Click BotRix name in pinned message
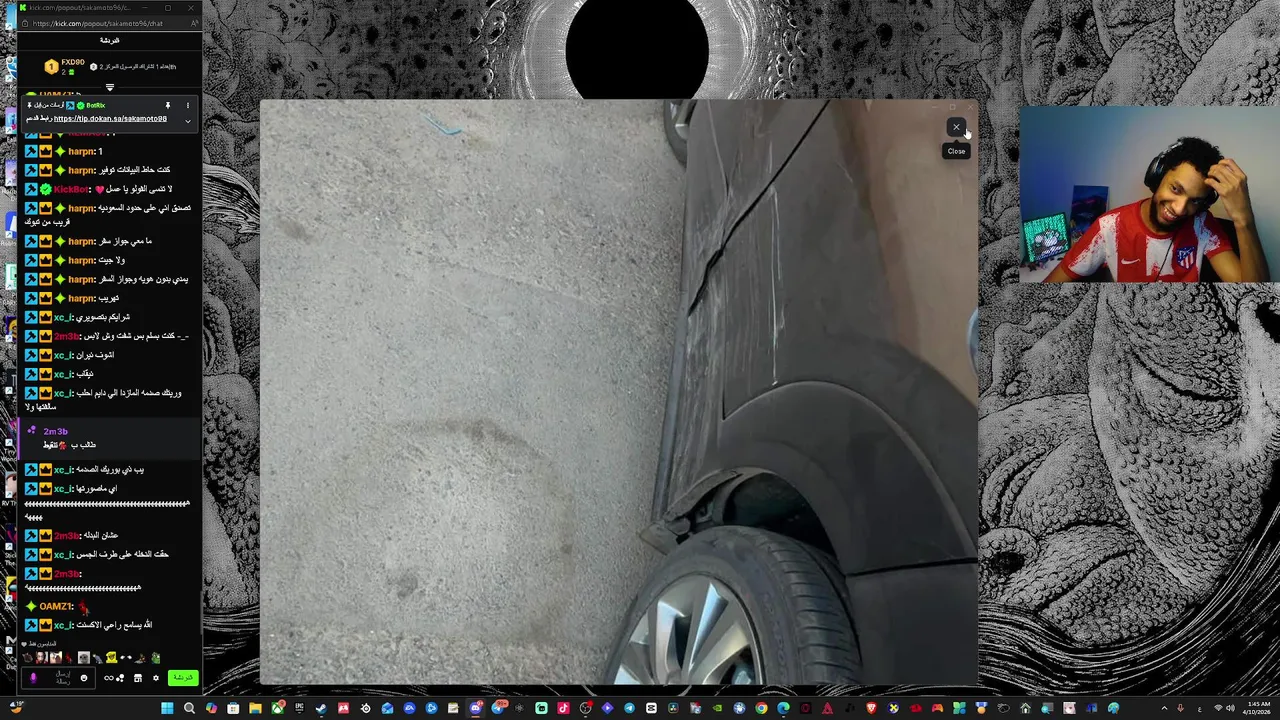The image size is (1280, 720). click(96, 105)
